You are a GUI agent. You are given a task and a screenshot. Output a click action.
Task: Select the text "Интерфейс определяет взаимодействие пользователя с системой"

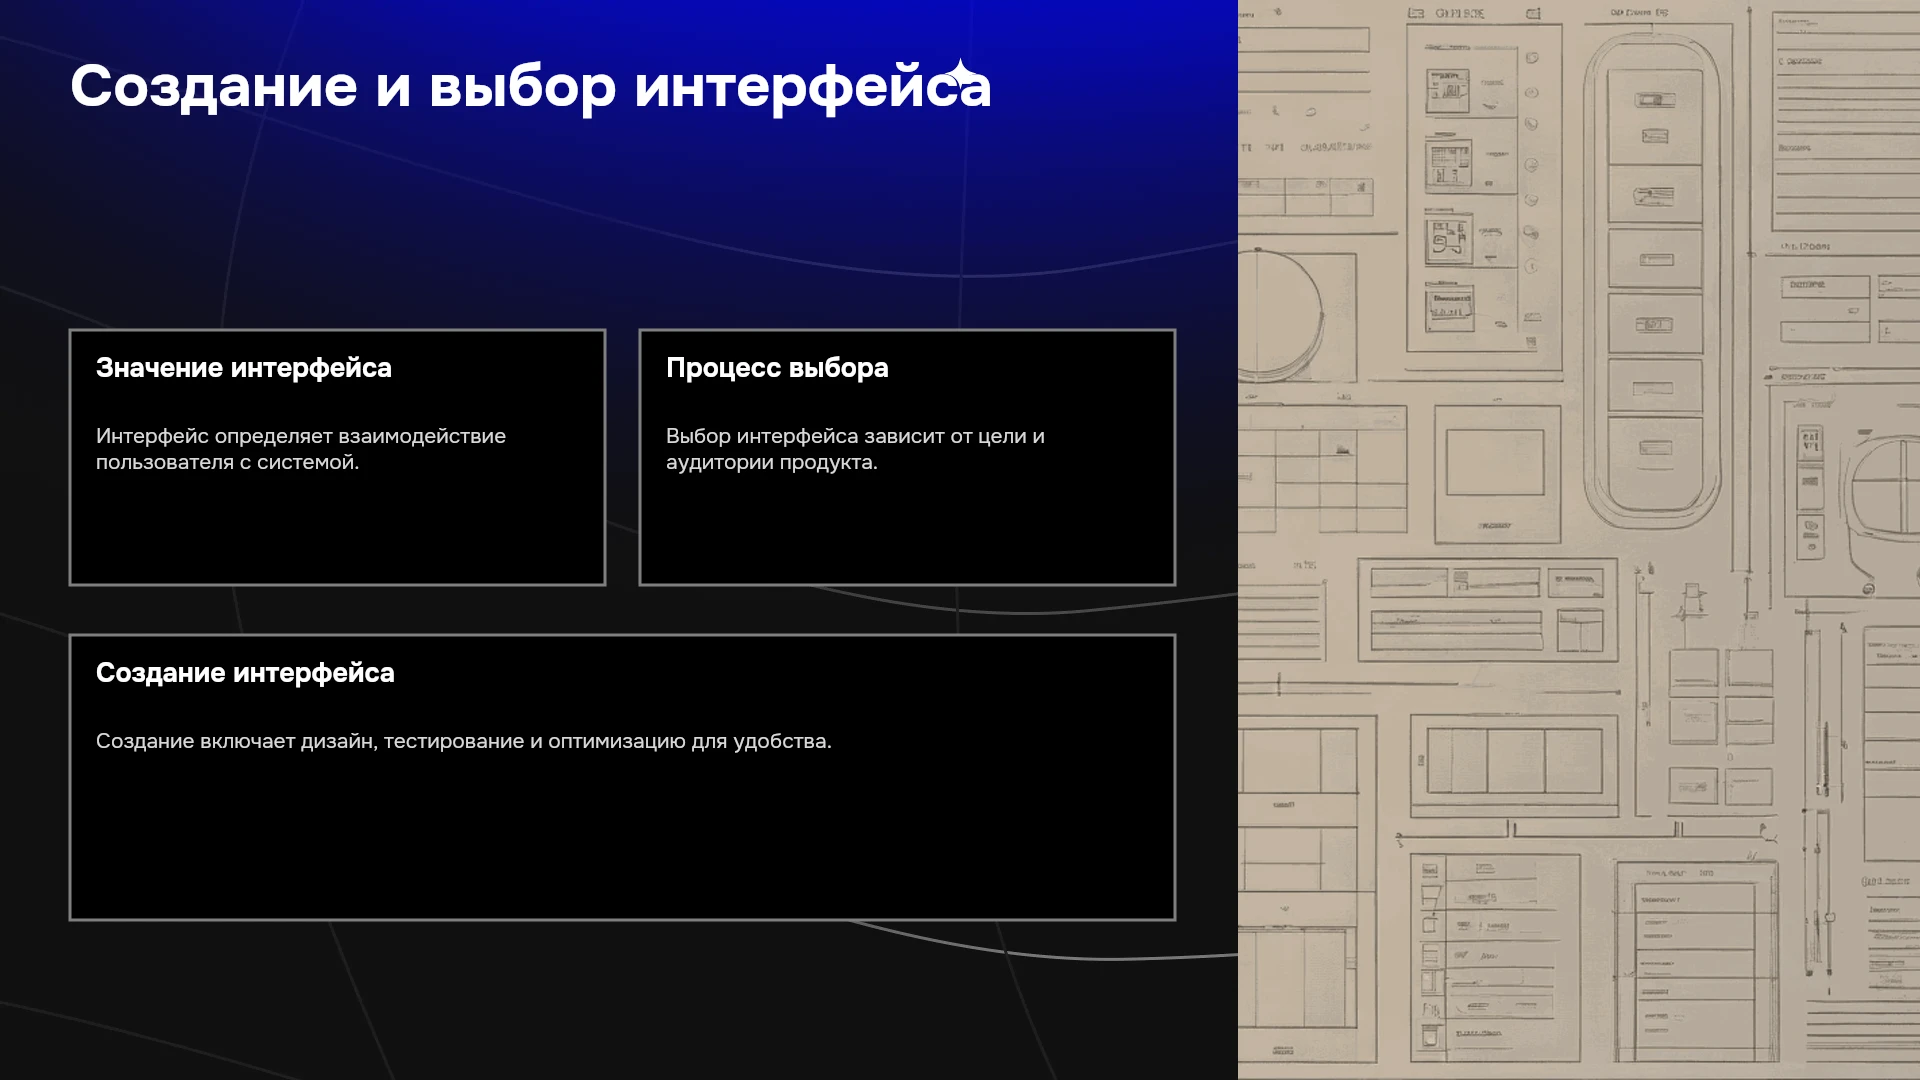(x=301, y=449)
